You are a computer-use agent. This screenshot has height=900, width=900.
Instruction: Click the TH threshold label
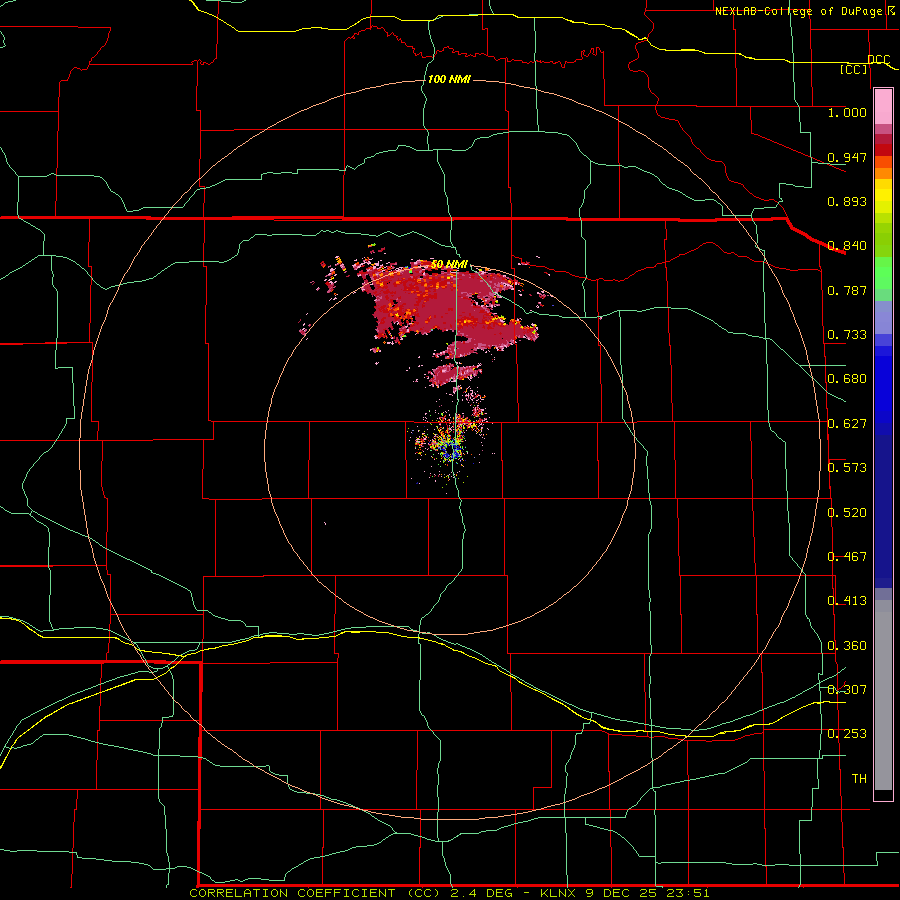[859, 778]
